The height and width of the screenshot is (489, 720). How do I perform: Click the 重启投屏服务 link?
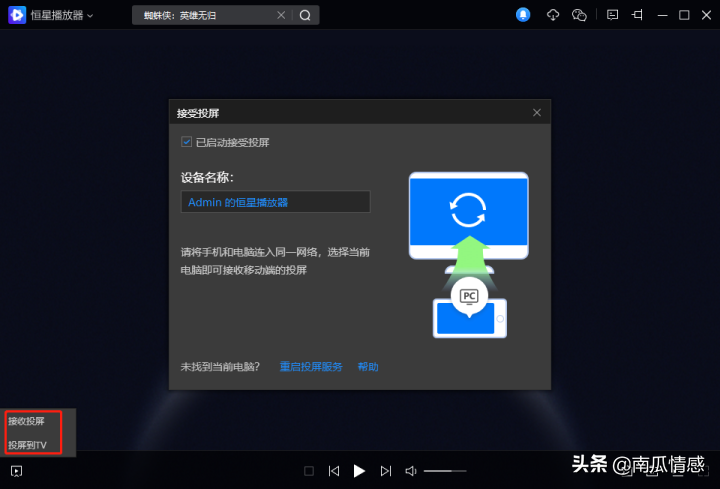(x=311, y=366)
